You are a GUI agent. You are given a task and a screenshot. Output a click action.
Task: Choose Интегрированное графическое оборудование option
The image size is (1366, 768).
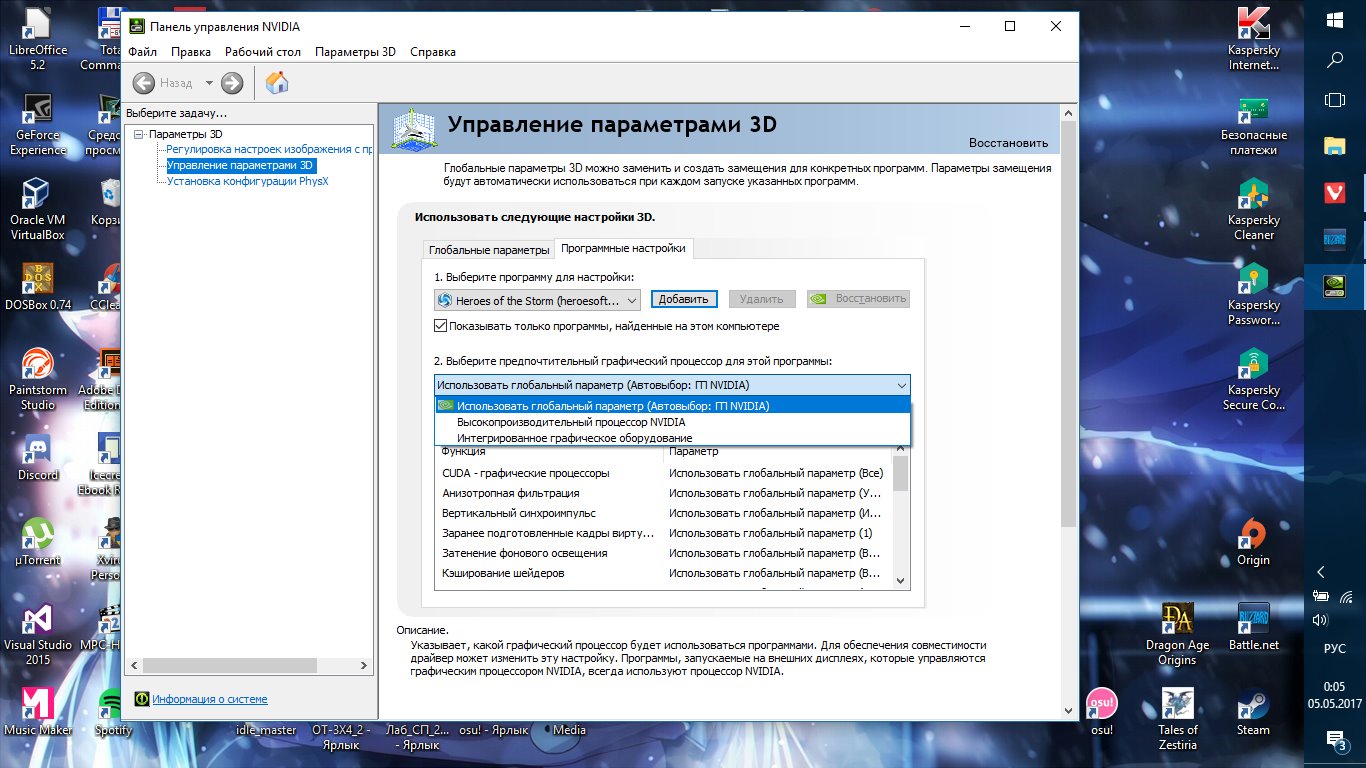[672, 438]
